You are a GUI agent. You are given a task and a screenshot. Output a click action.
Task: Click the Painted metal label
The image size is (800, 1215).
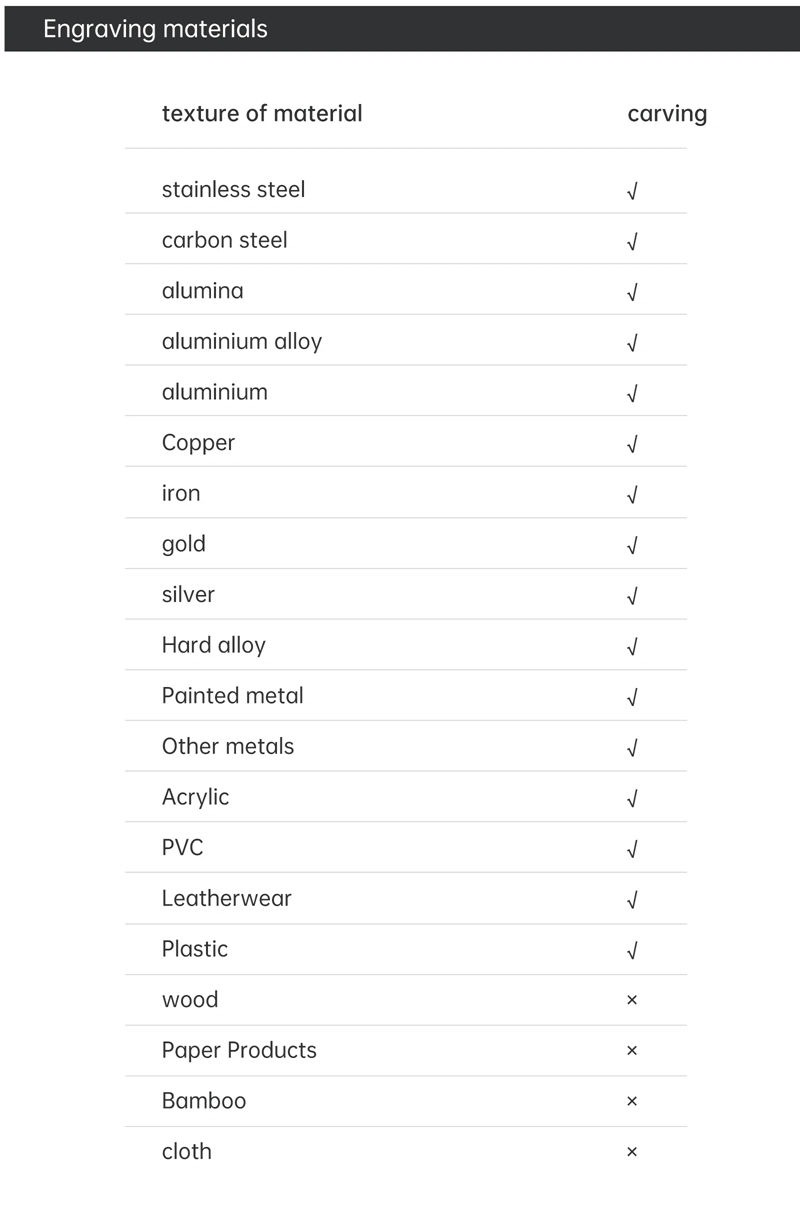pos(233,696)
